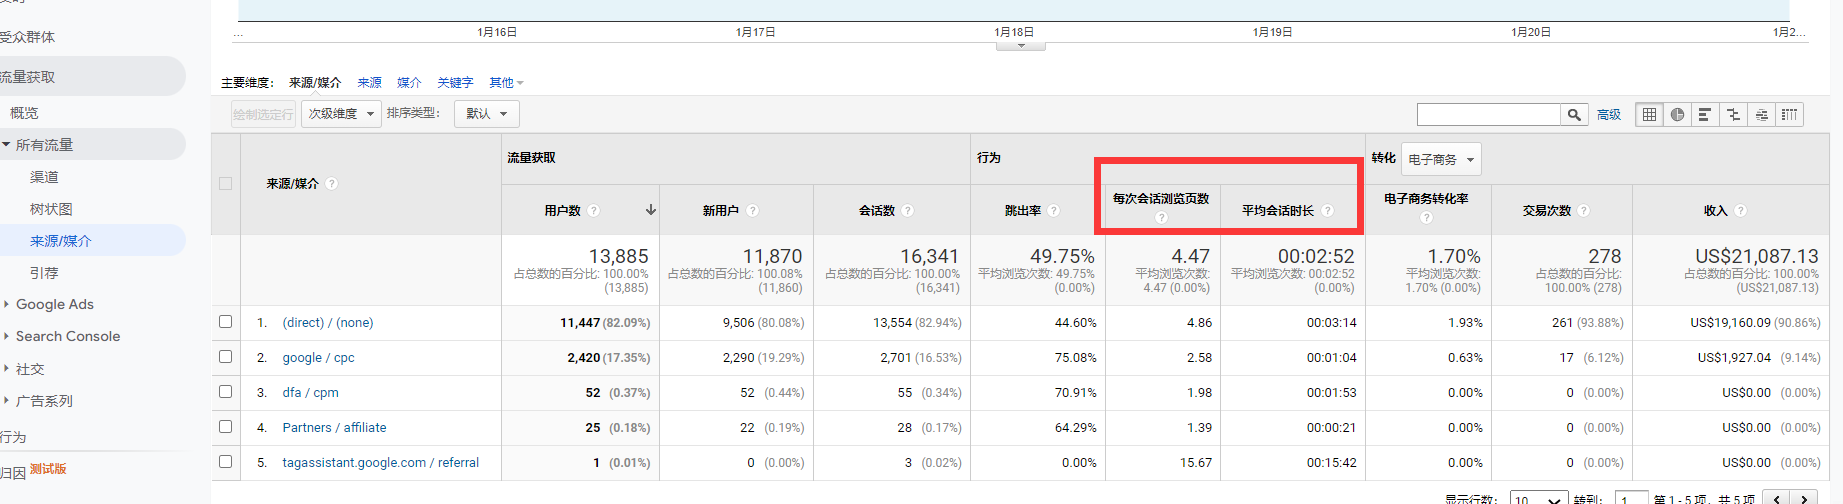This screenshot has width=1843, height=504.
Task: Open help tooltip for 每次会话浏览页数
Action: (1161, 218)
